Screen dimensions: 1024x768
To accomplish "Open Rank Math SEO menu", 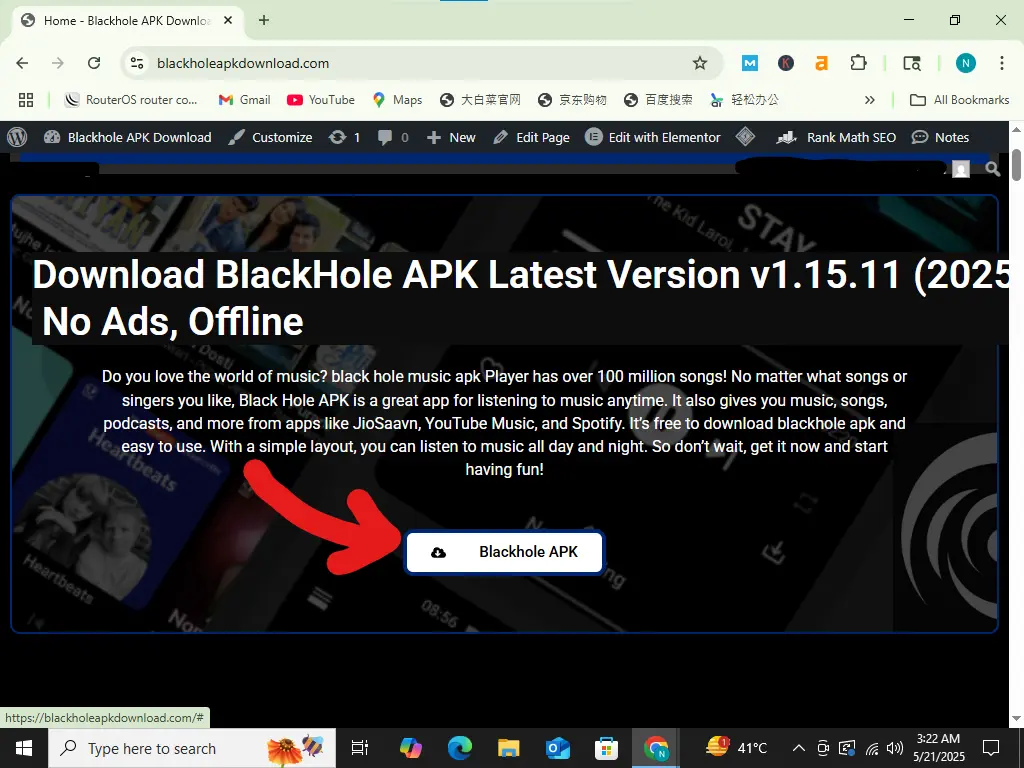I will tap(836, 137).
